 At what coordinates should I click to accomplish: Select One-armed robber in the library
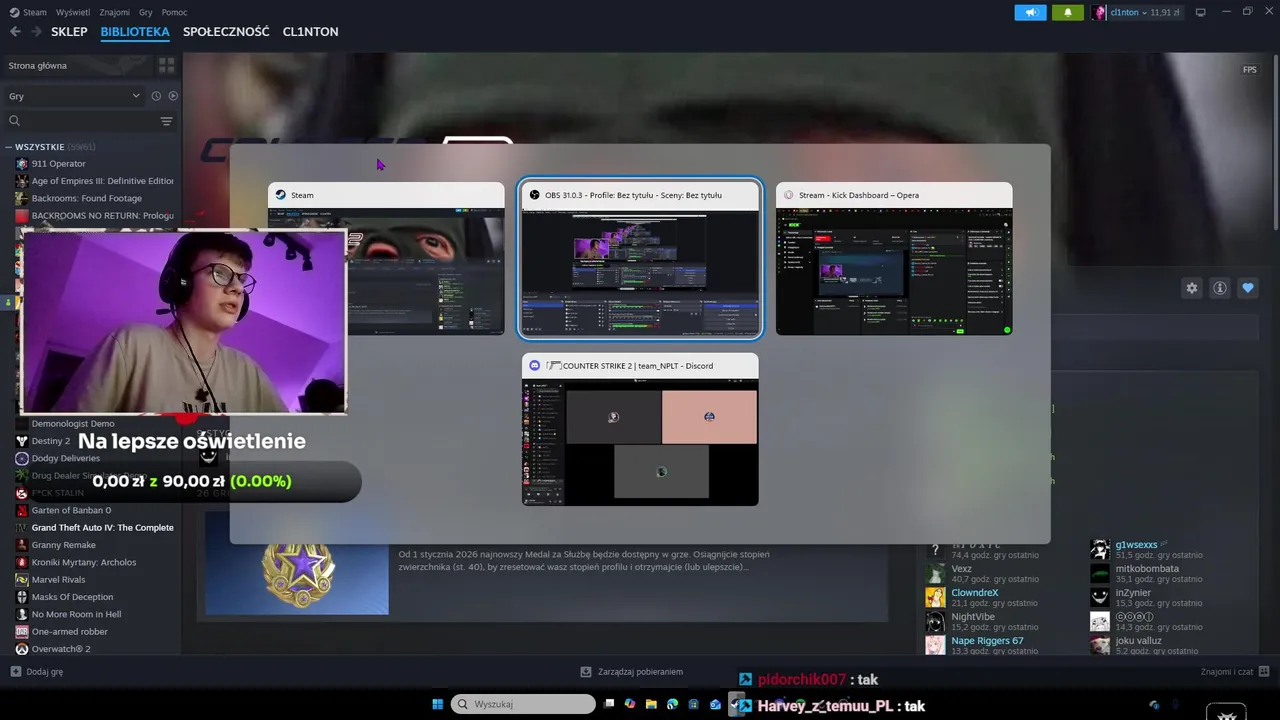point(62,632)
